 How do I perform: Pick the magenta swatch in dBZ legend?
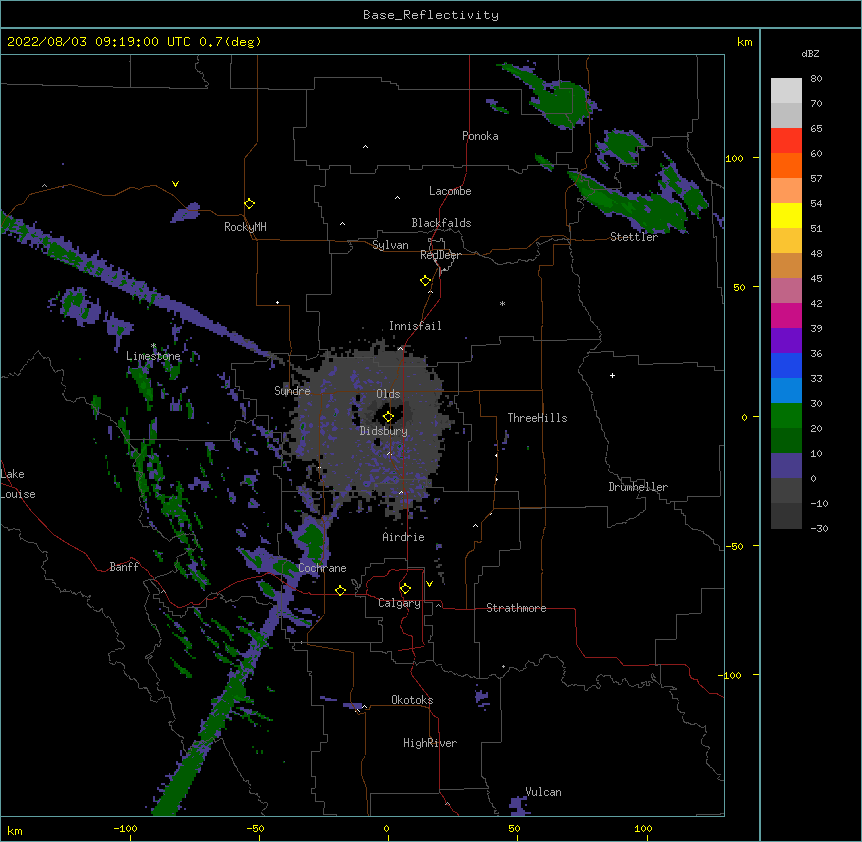786,315
